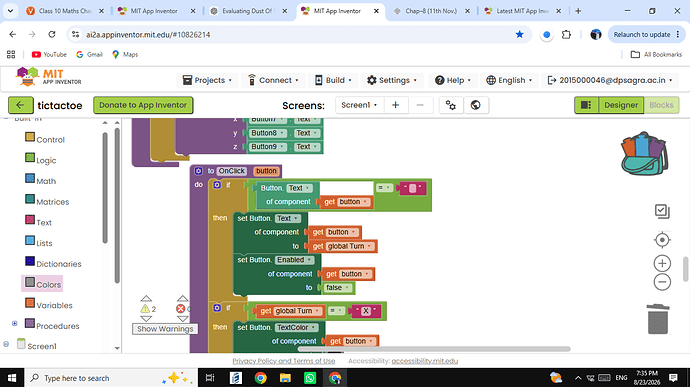Click Donate to App Inventor
690x387 pixels.
click(x=143, y=105)
